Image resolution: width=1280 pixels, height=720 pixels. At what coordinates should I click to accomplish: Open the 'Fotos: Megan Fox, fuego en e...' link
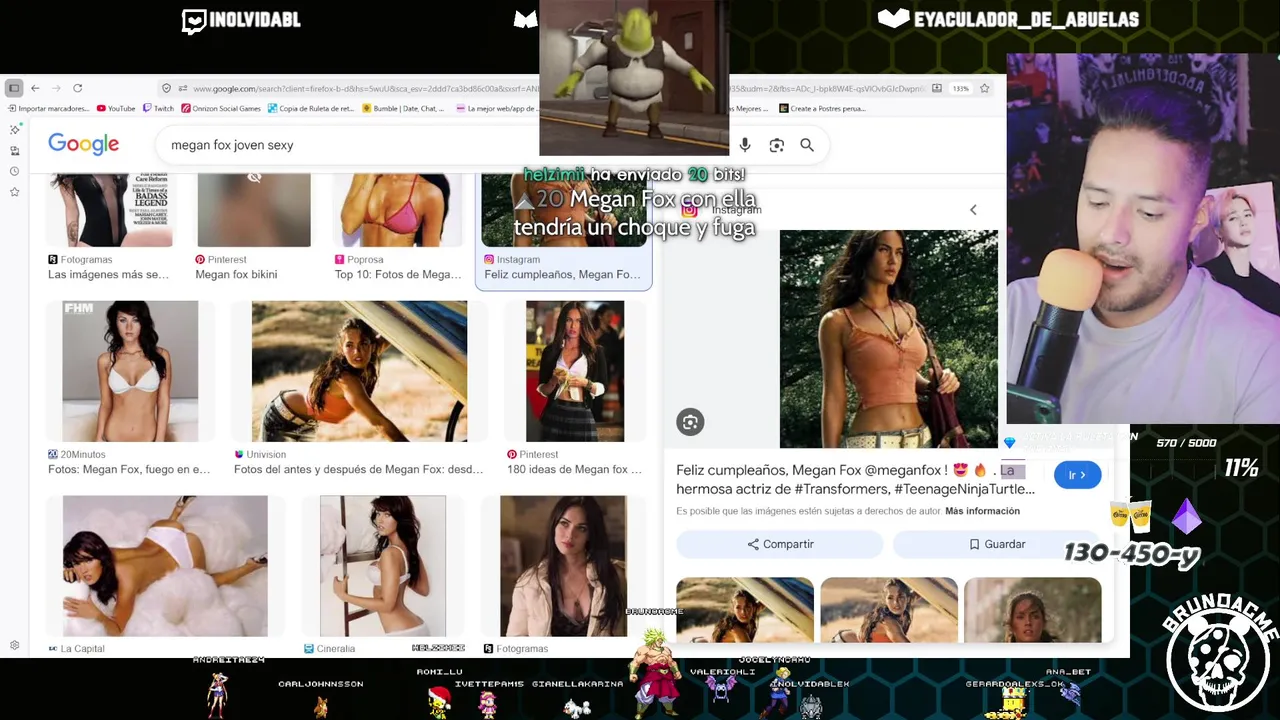[x=129, y=469]
